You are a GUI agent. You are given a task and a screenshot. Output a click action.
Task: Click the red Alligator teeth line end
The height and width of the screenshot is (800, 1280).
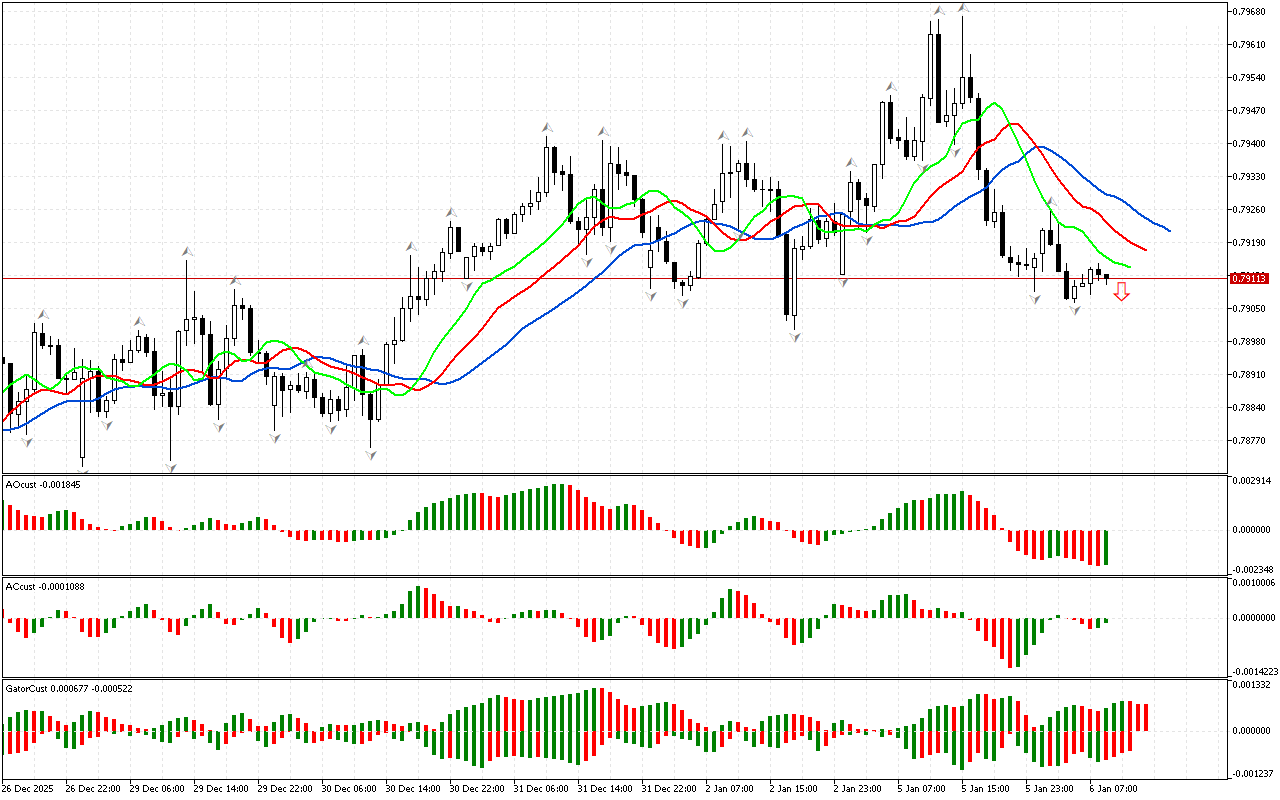[1144, 249]
